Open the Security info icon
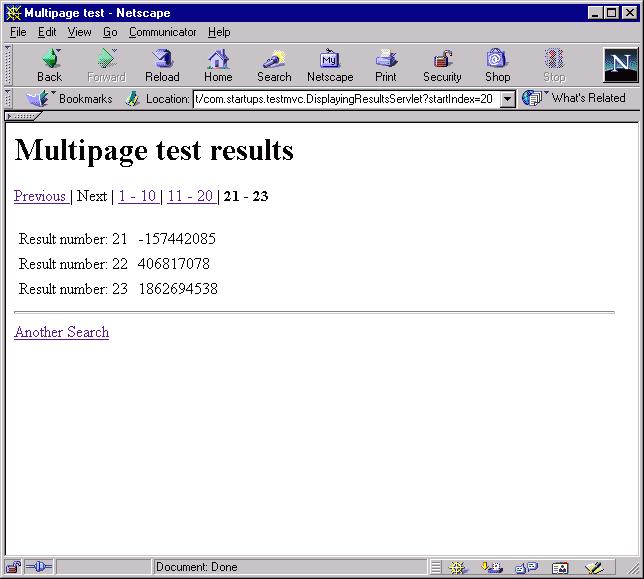This screenshot has height=579, width=644. [442, 65]
